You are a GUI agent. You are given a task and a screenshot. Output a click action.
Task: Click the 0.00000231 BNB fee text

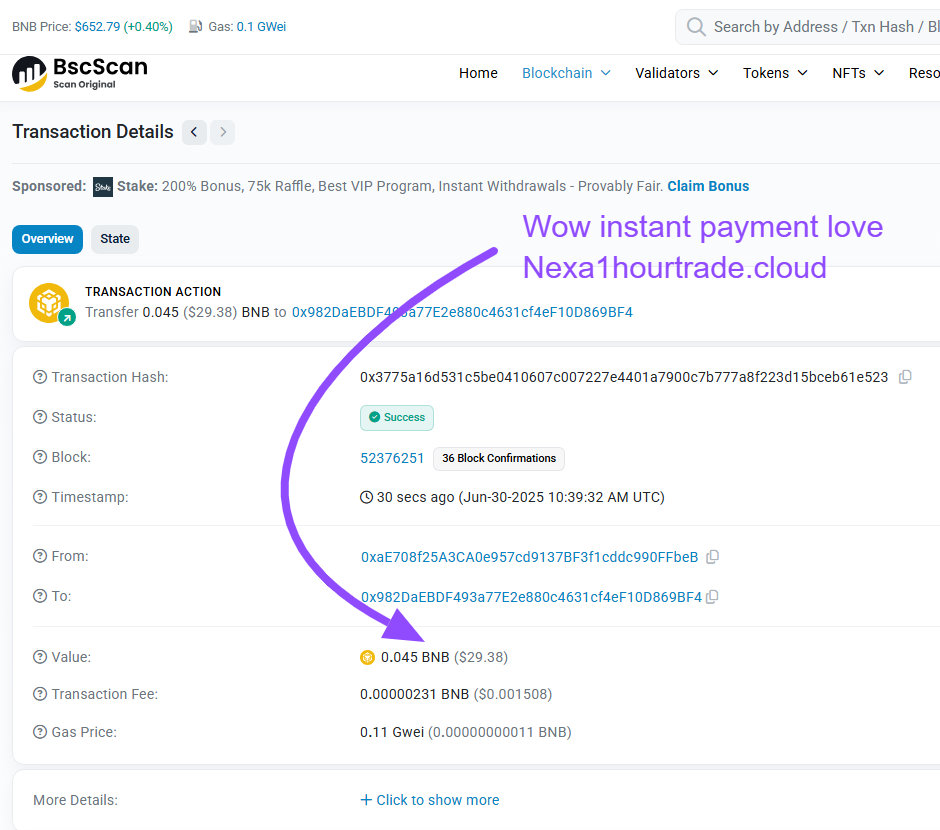(414, 694)
